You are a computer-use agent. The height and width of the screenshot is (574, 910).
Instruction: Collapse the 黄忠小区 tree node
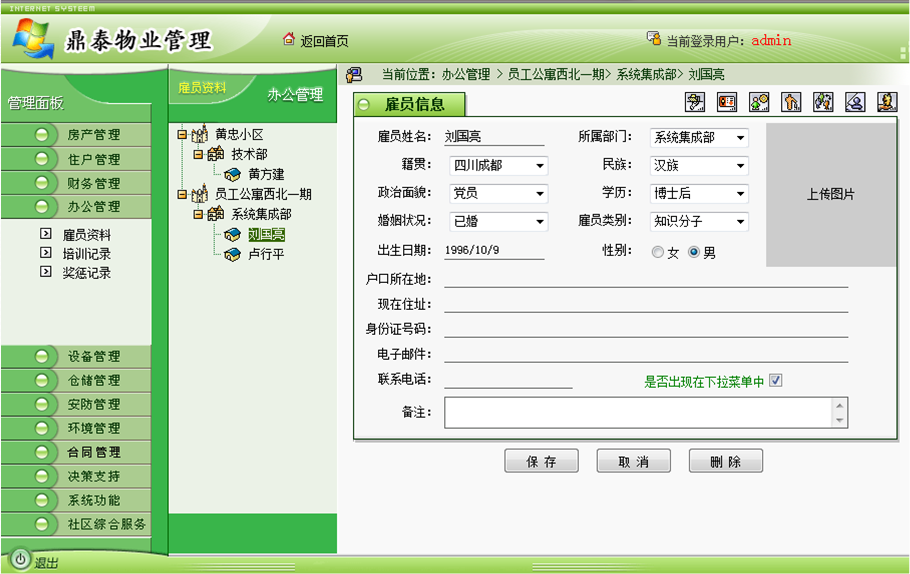[181, 135]
